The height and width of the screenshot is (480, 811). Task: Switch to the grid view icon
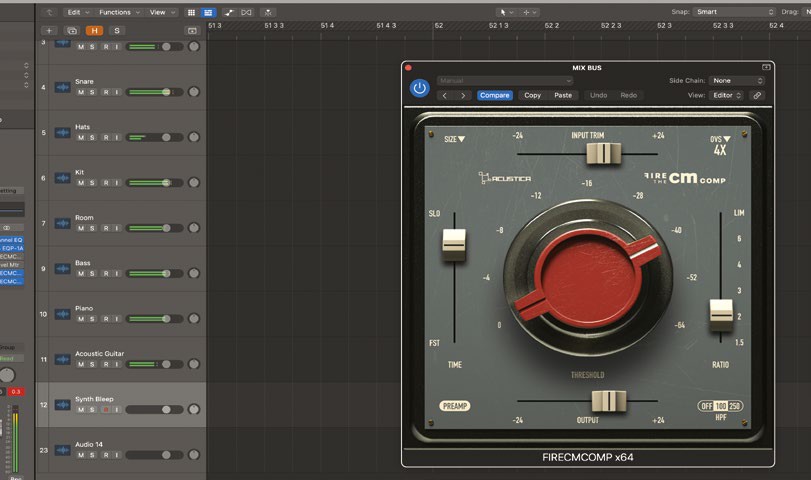click(191, 12)
